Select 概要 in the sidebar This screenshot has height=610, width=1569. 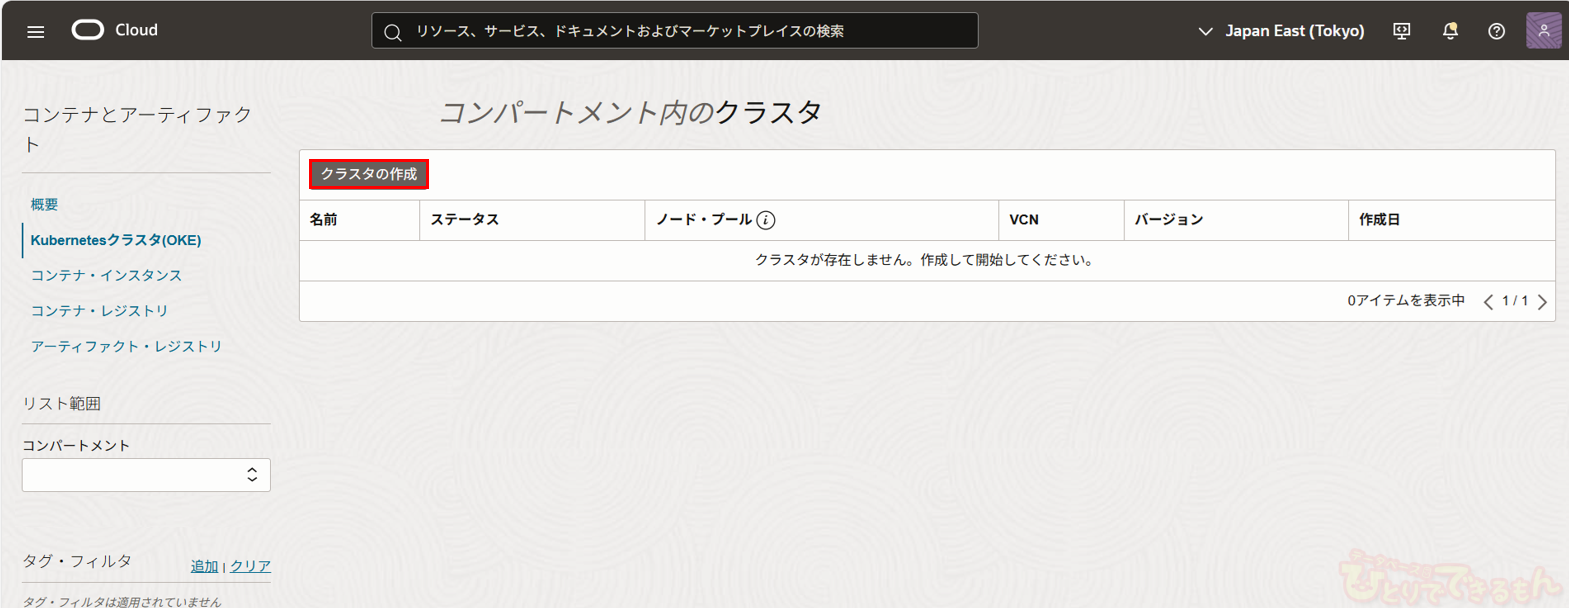[44, 204]
